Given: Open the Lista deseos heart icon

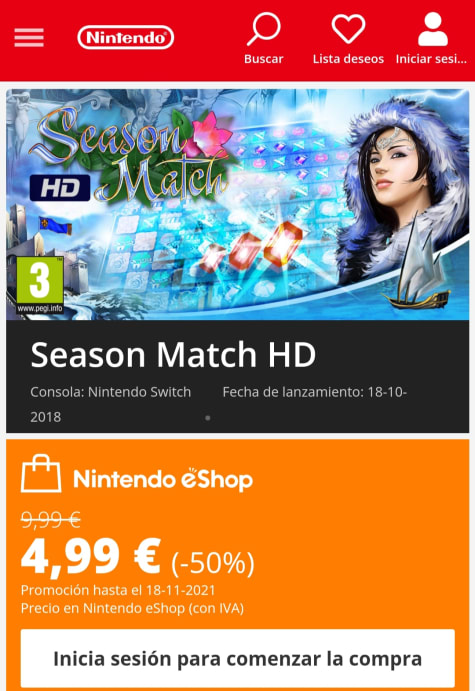Looking at the screenshot, I should pos(348,29).
